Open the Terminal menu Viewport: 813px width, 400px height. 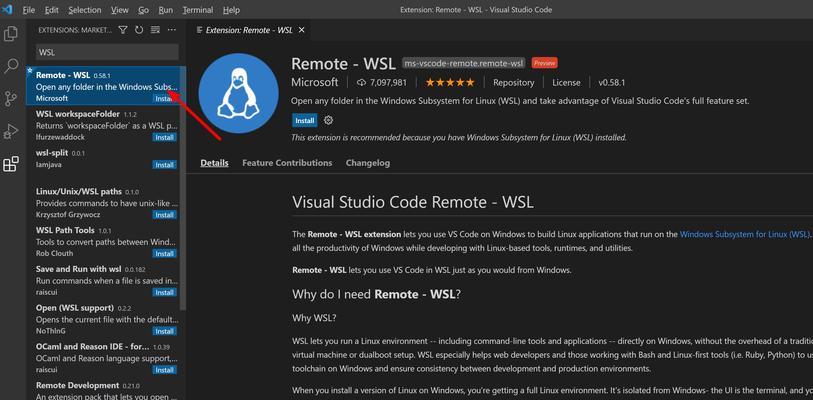click(x=198, y=10)
